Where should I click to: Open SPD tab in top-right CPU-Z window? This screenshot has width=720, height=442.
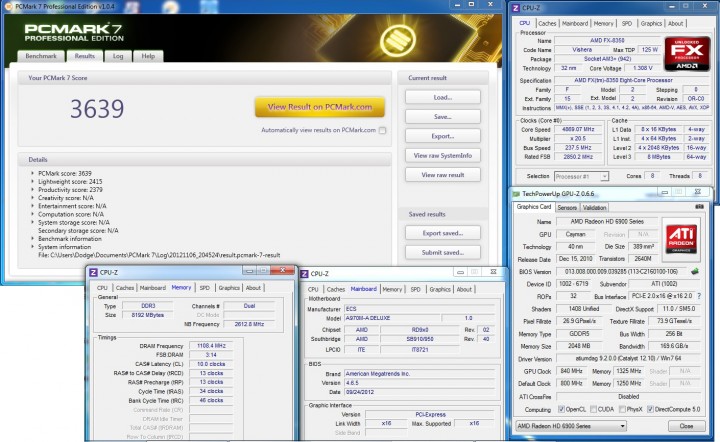pos(626,23)
